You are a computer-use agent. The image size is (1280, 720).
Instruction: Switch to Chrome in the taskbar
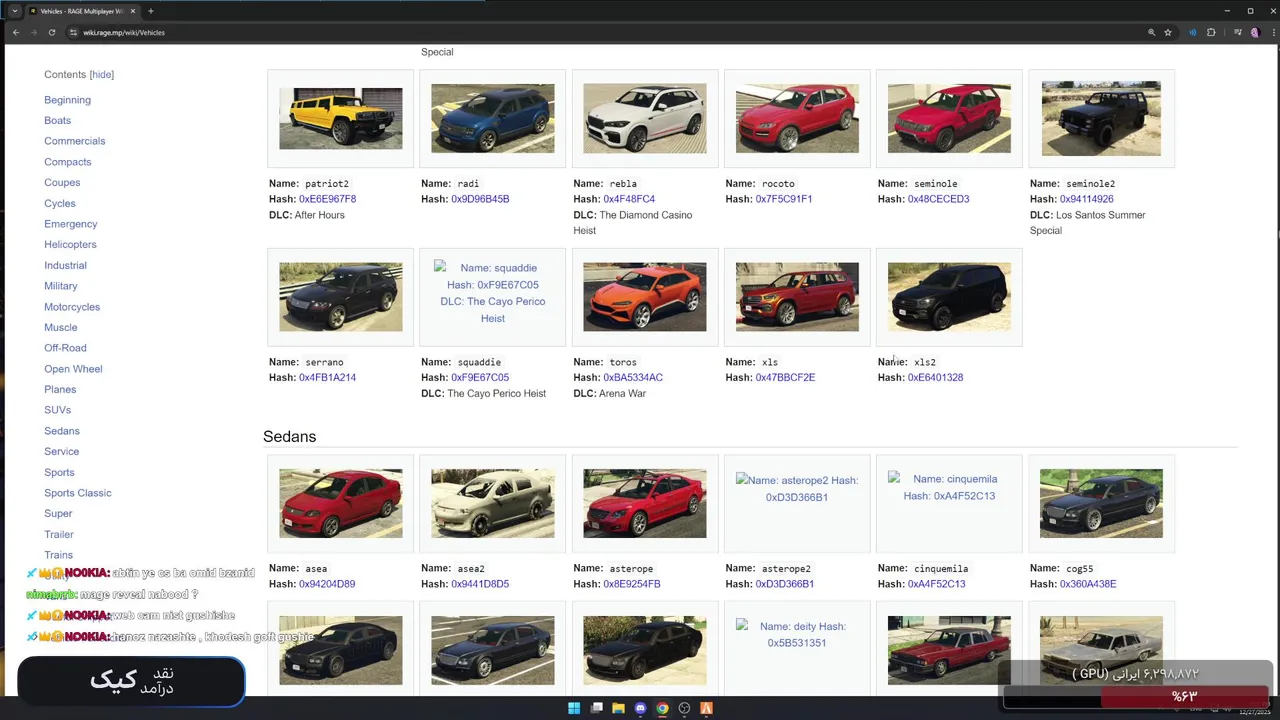[x=662, y=708]
